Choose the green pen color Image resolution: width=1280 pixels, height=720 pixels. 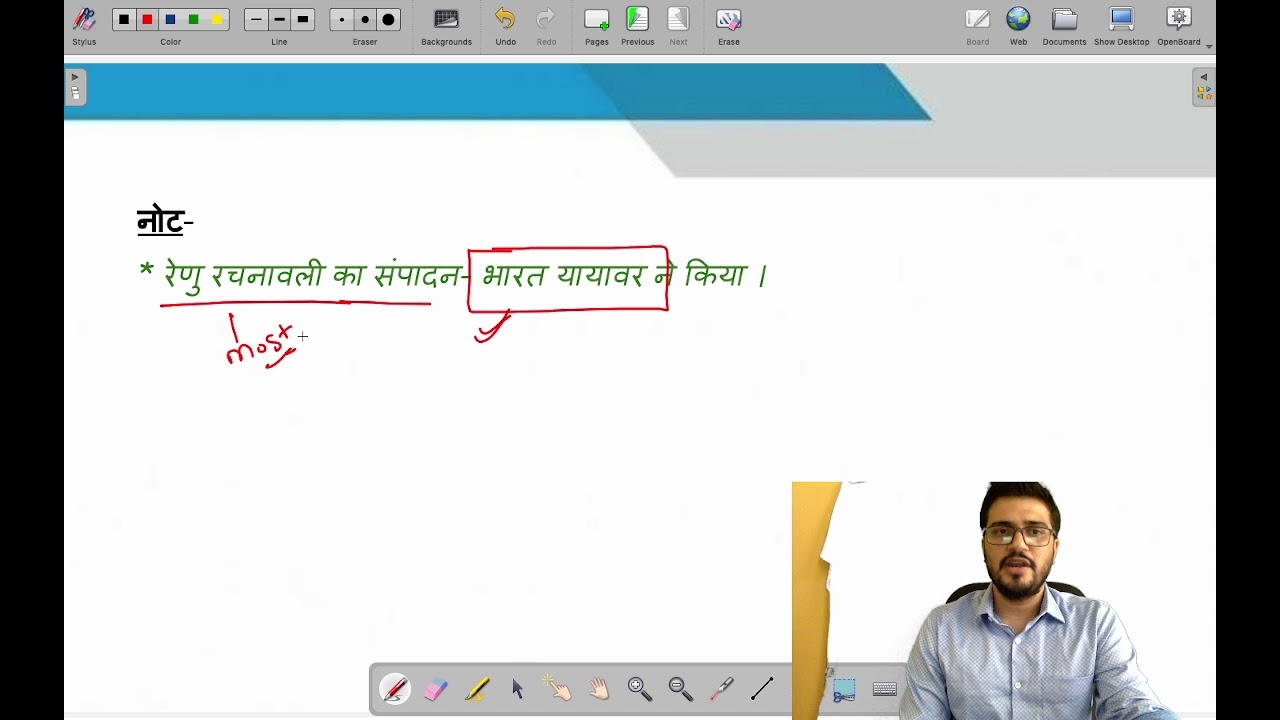coord(193,19)
